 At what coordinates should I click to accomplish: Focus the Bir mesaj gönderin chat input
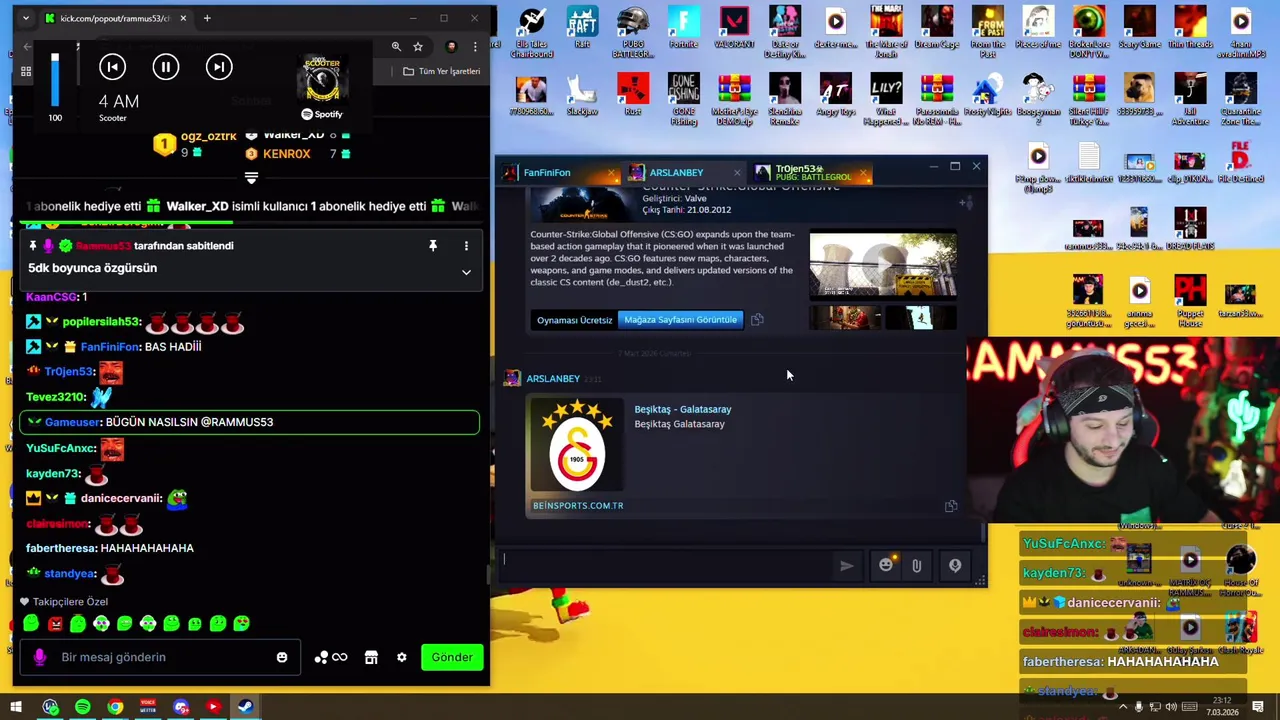pos(160,657)
